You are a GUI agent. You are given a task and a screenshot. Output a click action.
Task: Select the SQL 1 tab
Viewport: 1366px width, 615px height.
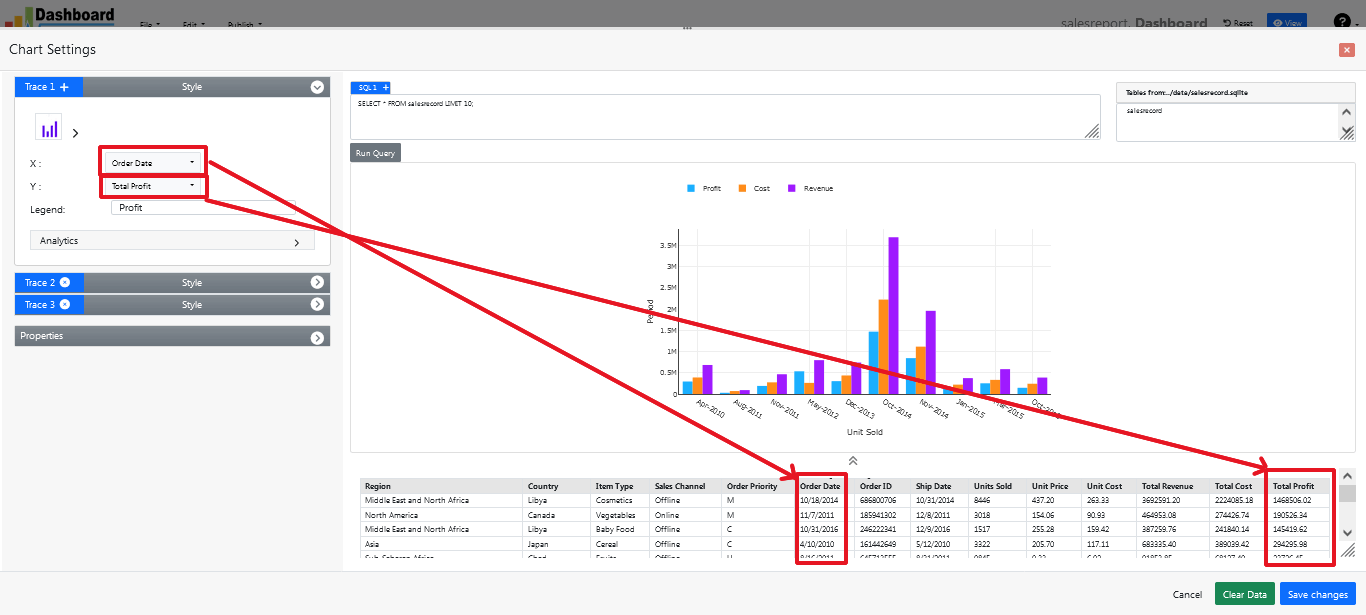pos(366,88)
